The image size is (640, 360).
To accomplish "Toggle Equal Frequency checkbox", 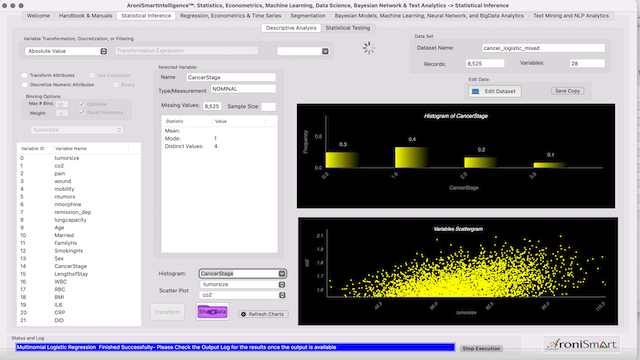I will point(82,113).
